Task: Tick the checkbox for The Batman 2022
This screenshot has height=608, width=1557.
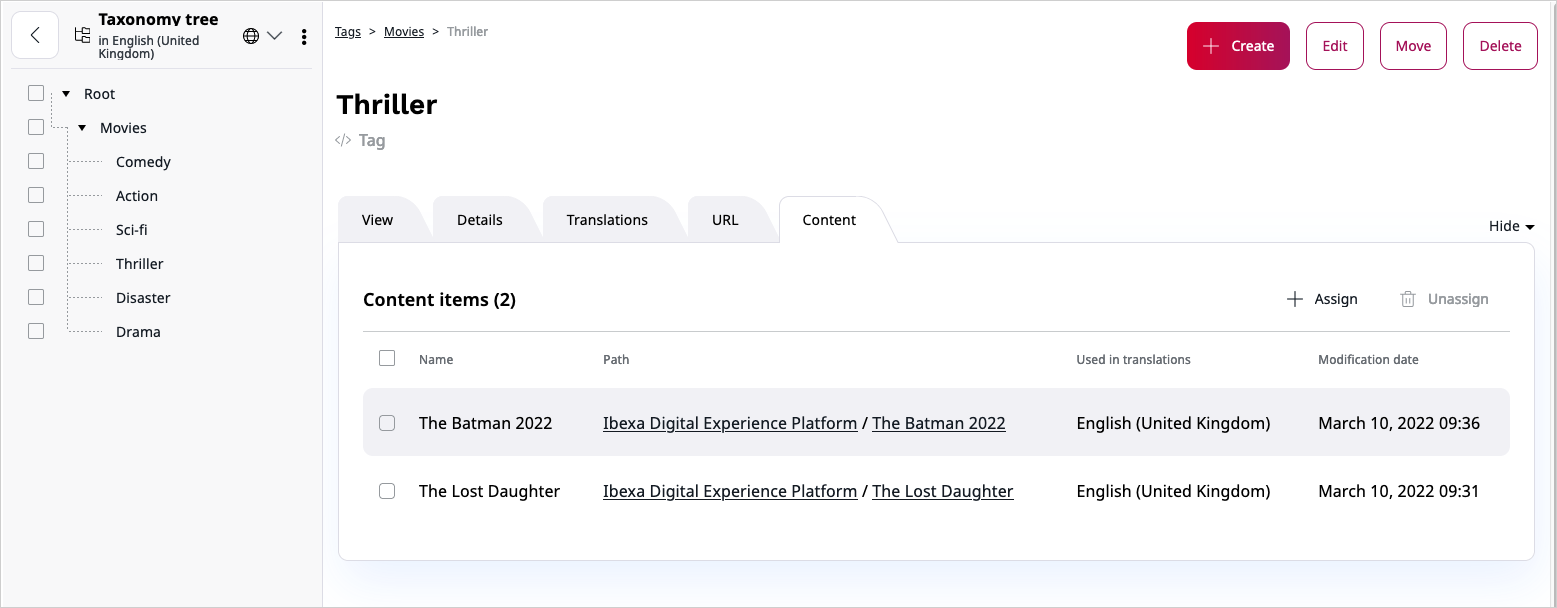Action: [387, 423]
